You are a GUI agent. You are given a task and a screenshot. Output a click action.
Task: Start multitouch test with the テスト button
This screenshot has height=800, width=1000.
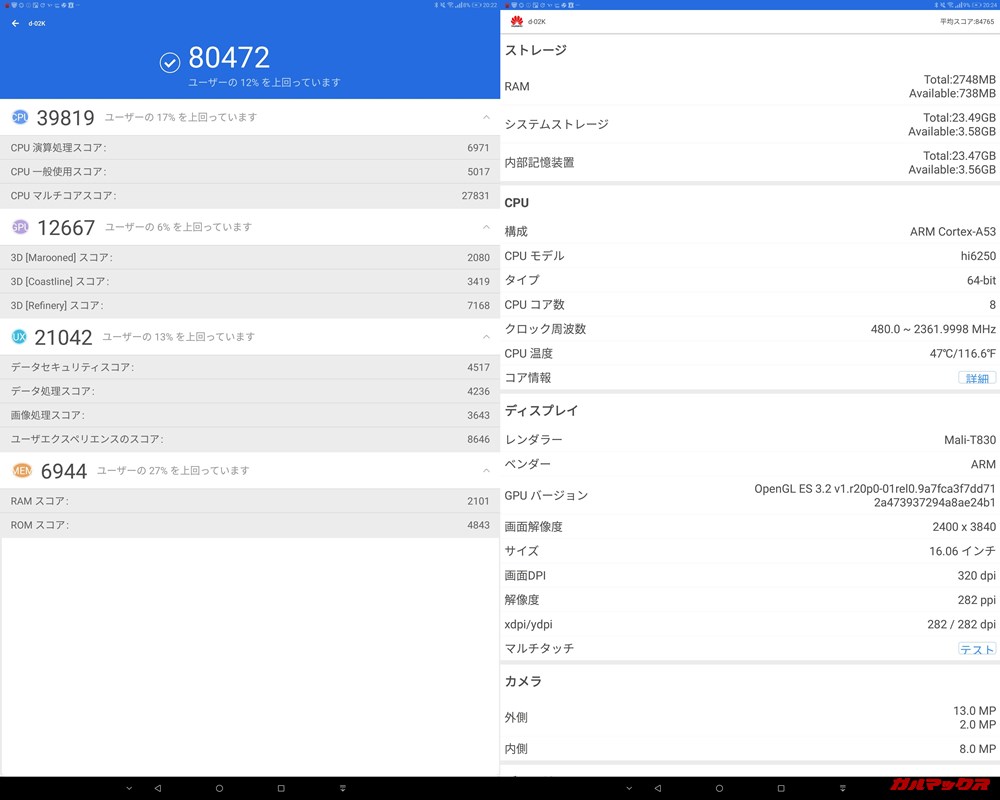point(975,649)
